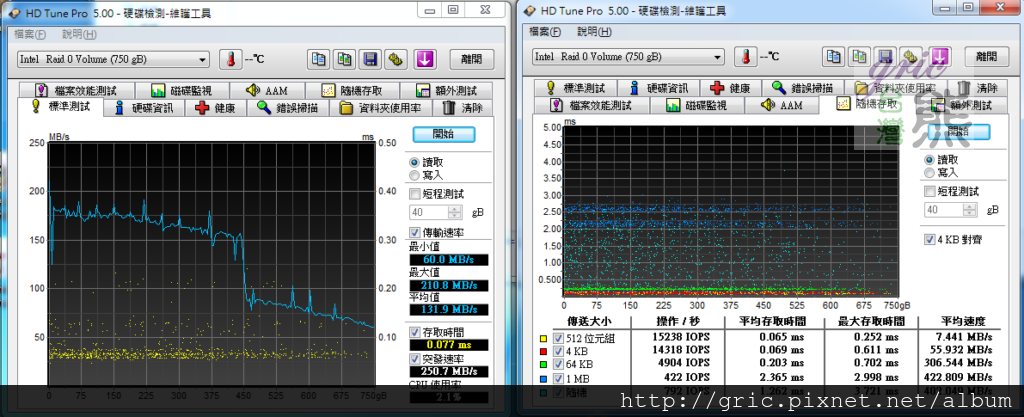Uncheck the 1 MB transfer size checkbox
This screenshot has width=1024, height=417.
coord(558,378)
